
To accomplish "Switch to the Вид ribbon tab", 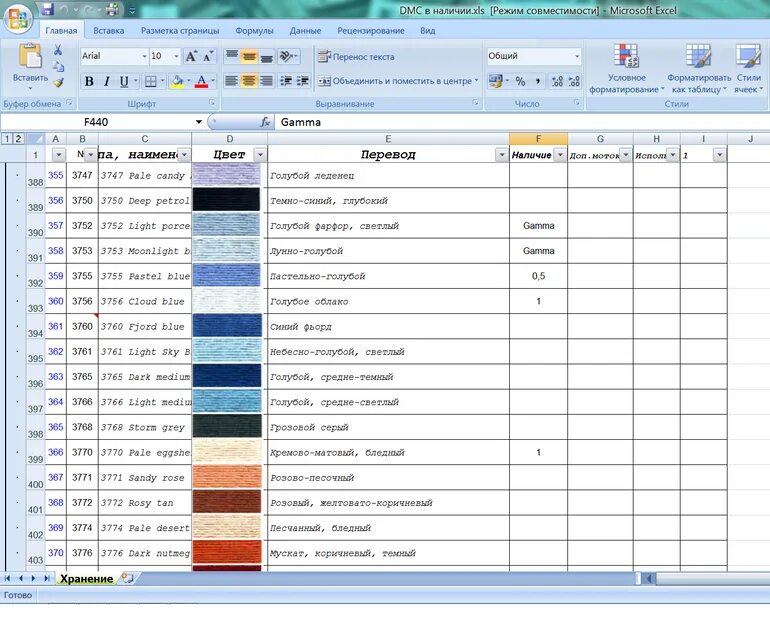I will [x=427, y=30].
